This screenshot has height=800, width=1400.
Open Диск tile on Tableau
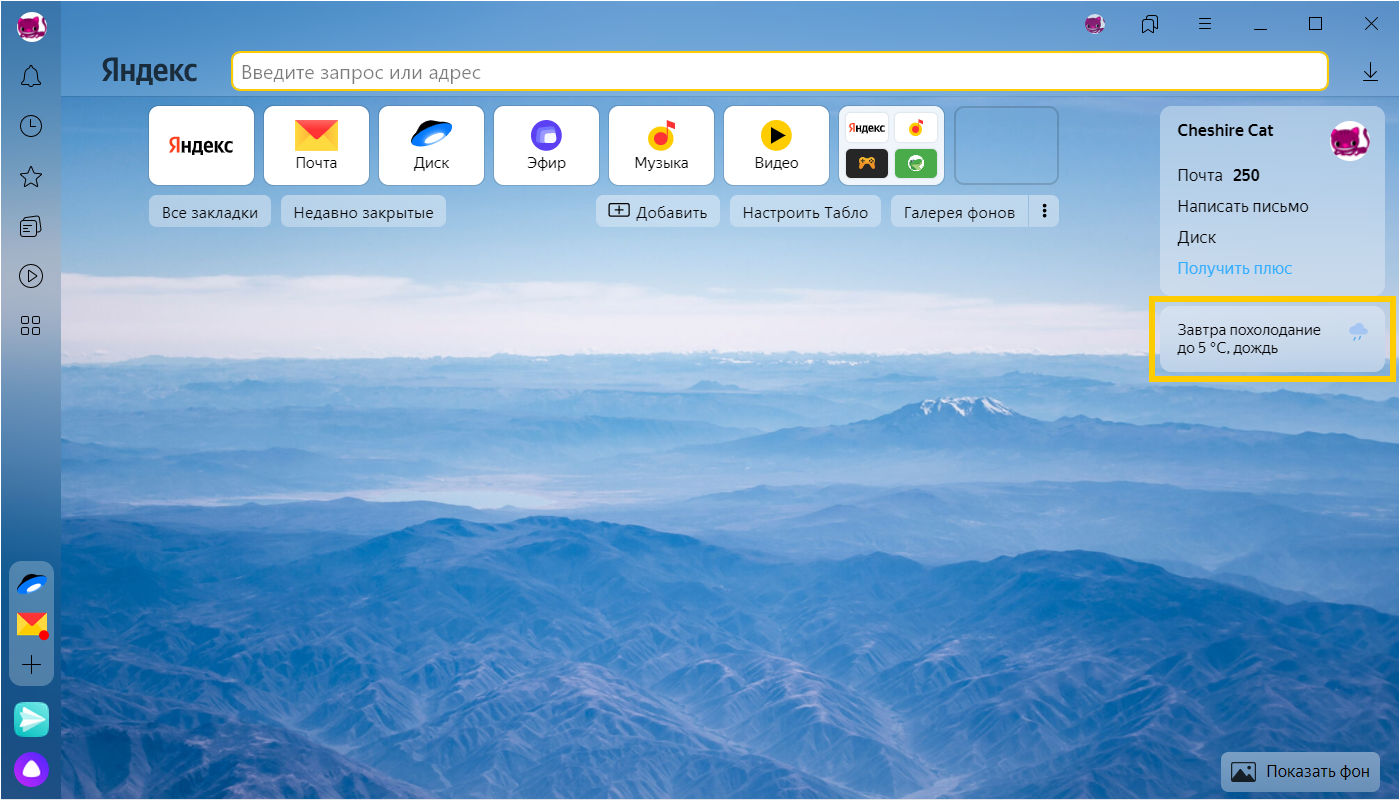[x=431, y=146]
